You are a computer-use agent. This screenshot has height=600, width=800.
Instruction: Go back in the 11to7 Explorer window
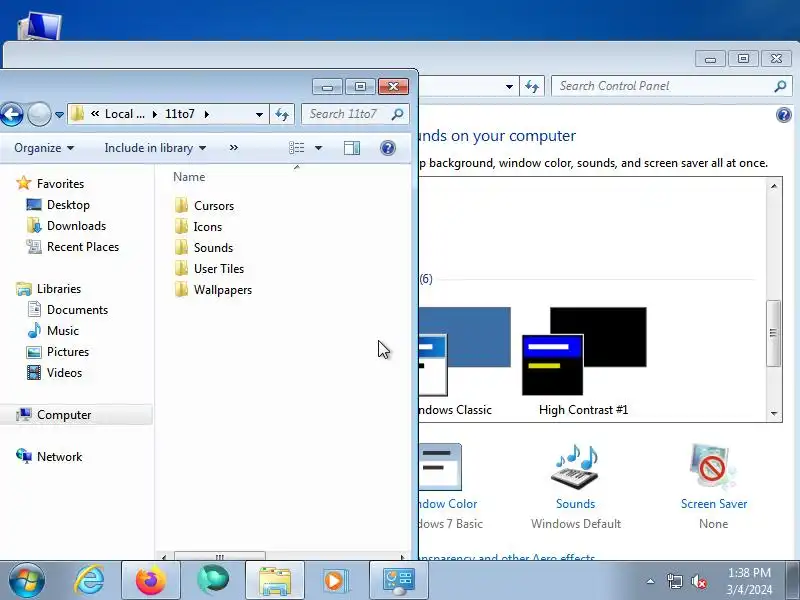point(11,114)
